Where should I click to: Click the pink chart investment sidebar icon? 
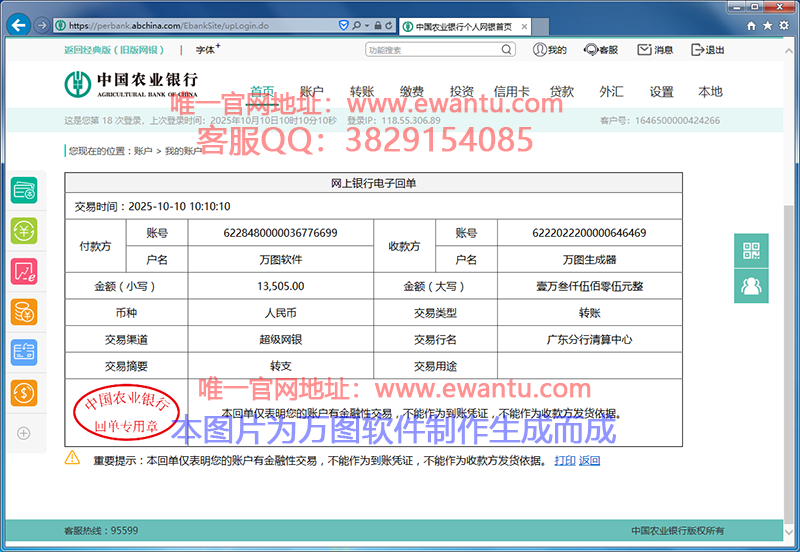point(24,271)
